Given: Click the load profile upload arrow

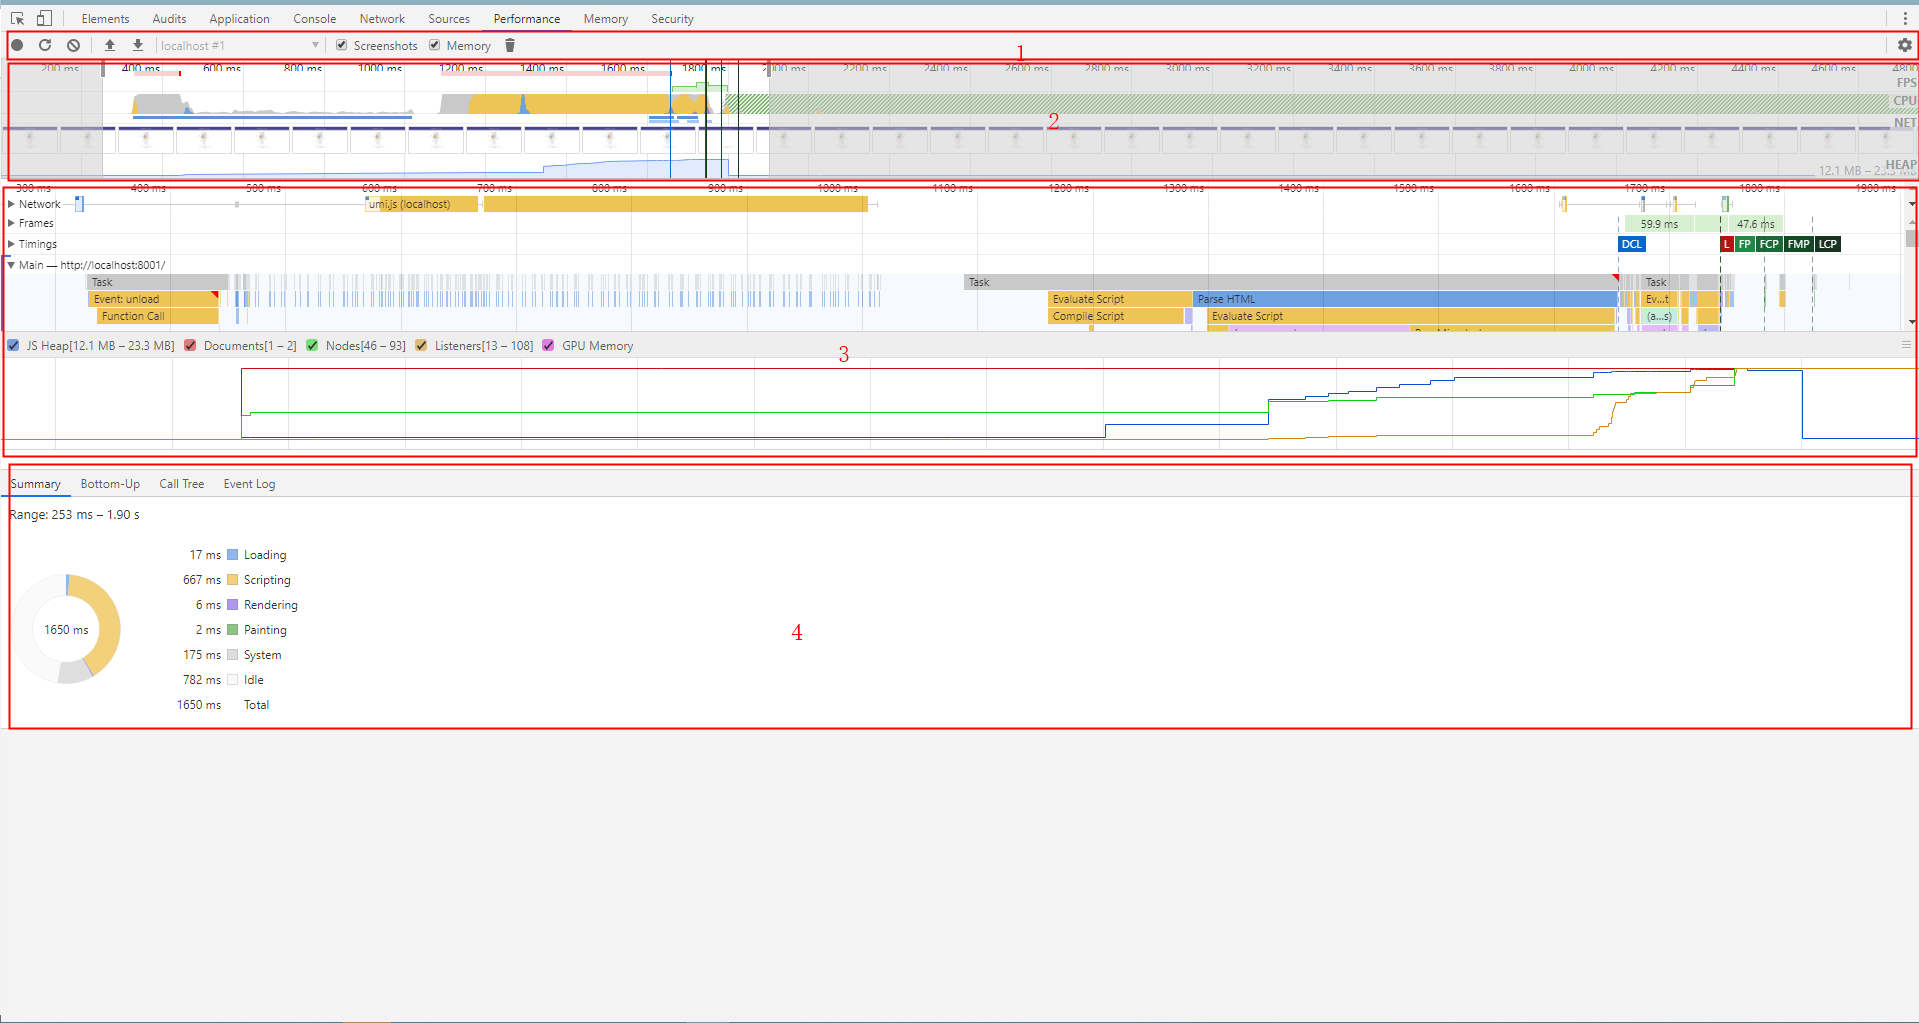Looking at the screenshot, I should tap(110, 45).
